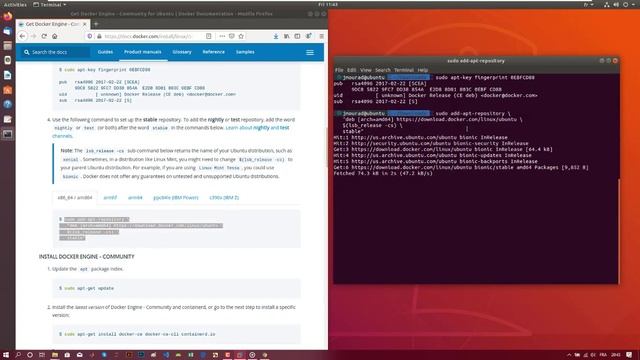Select the x86_64 / amd64 architecture tab
Screen dimensions: 640x360
[x=75, y=198]
